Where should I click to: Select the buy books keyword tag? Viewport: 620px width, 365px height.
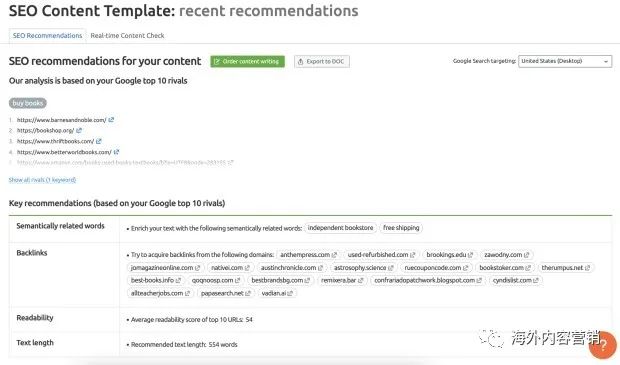click(28, 103)
